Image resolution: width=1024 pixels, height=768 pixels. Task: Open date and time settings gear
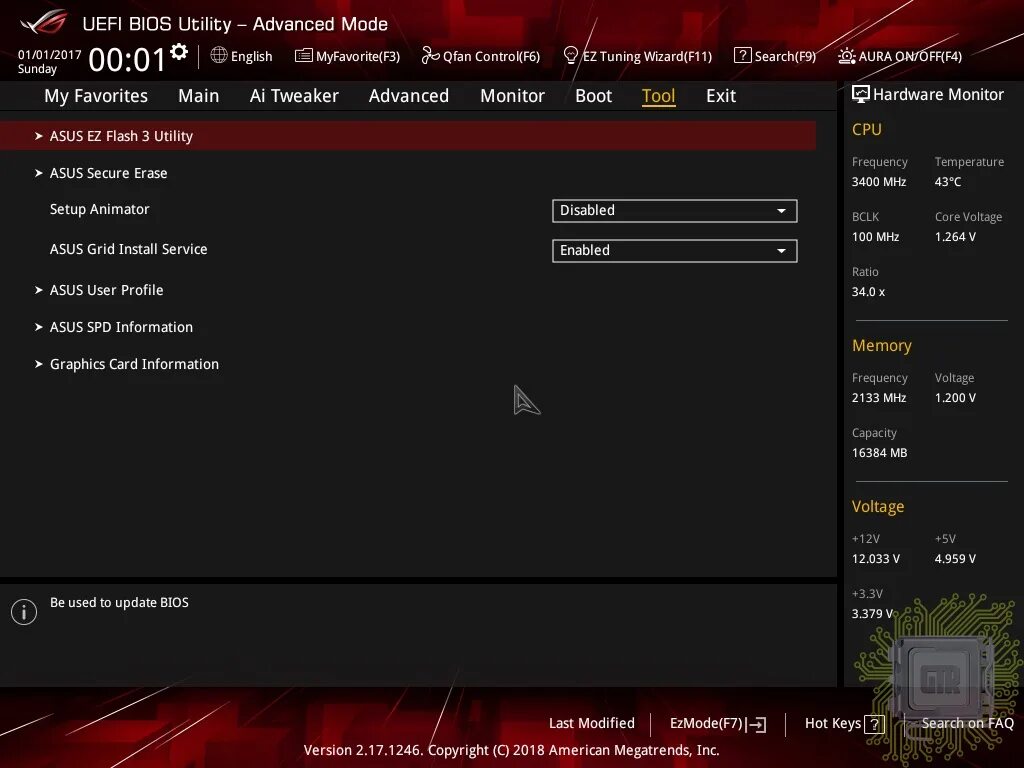tap(179, 52)
